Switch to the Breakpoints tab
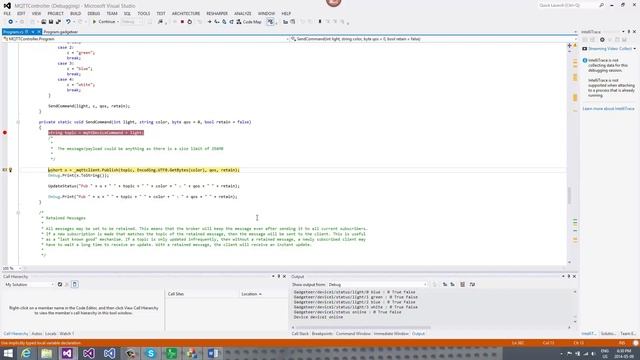 pyautogui.click(x=322, y=333)
